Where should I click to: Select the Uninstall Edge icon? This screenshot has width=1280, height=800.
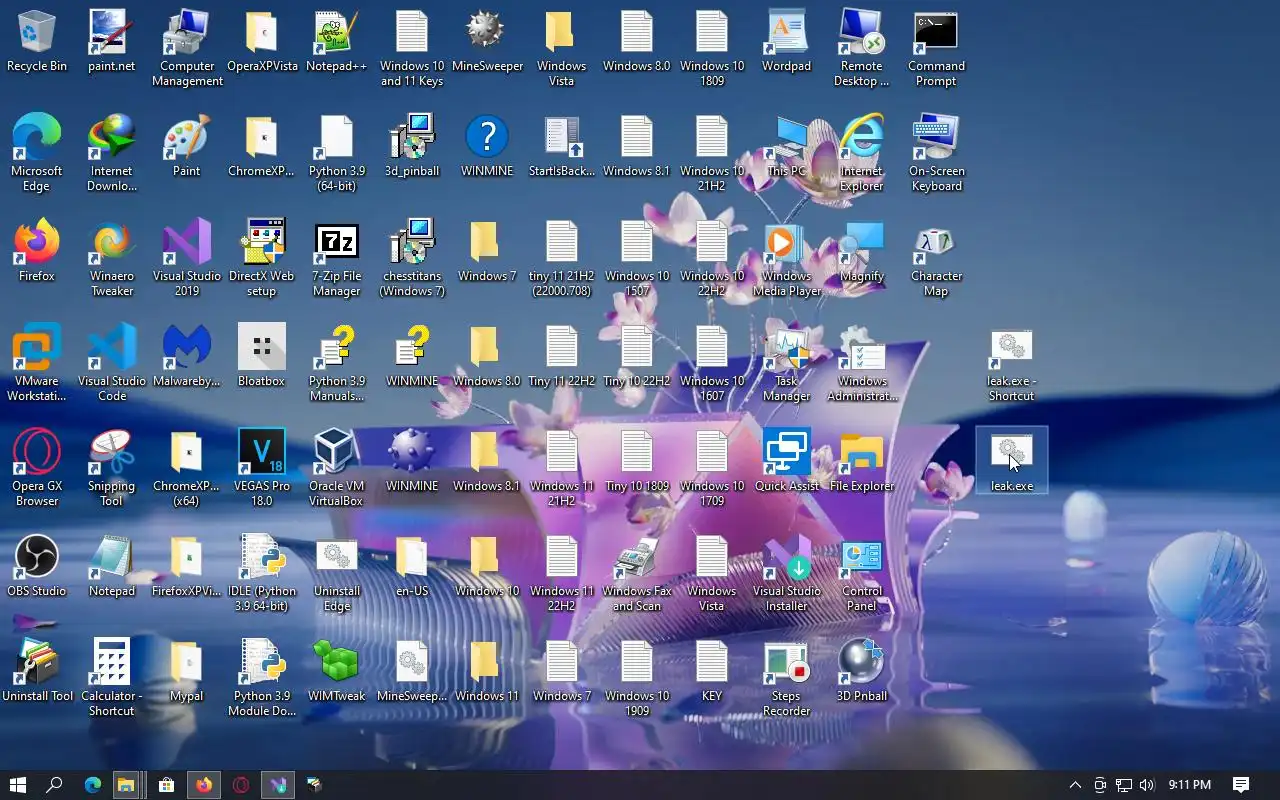pos(337,574)
